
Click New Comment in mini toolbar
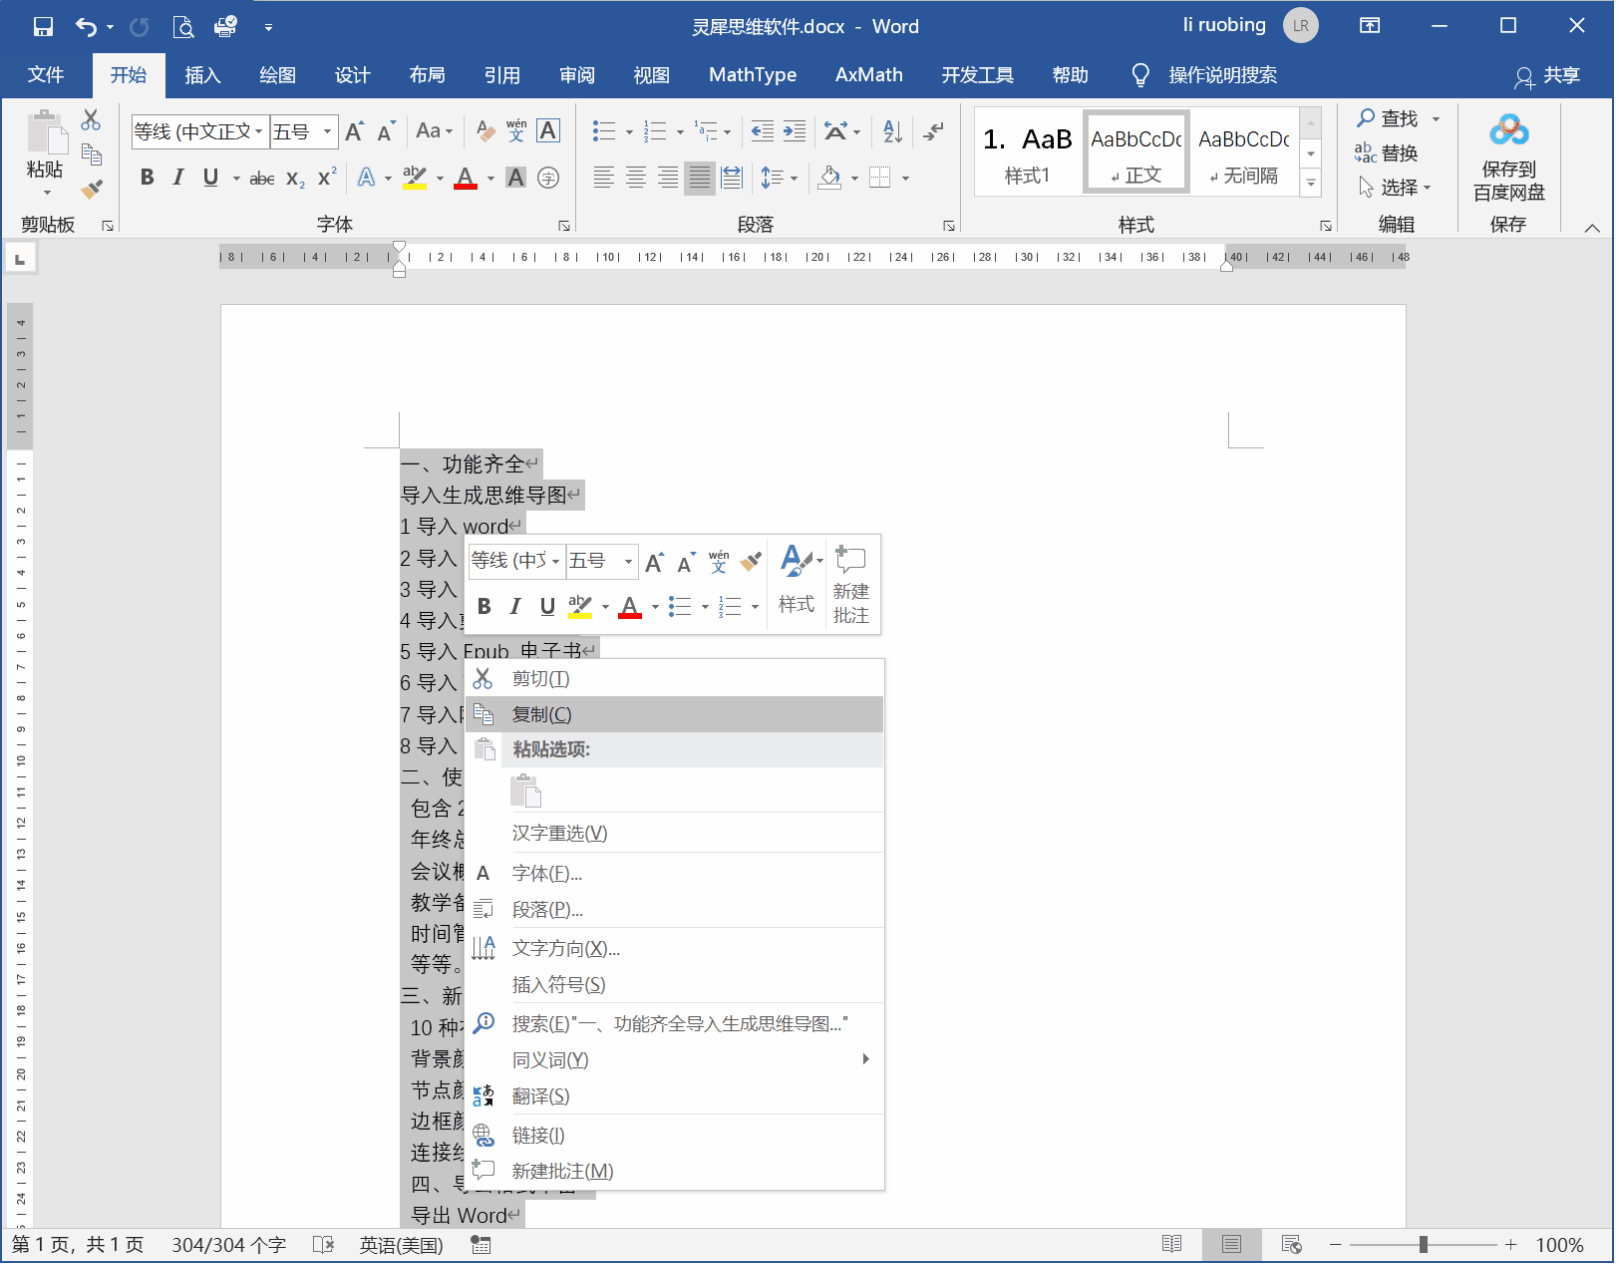click(852, 586)
